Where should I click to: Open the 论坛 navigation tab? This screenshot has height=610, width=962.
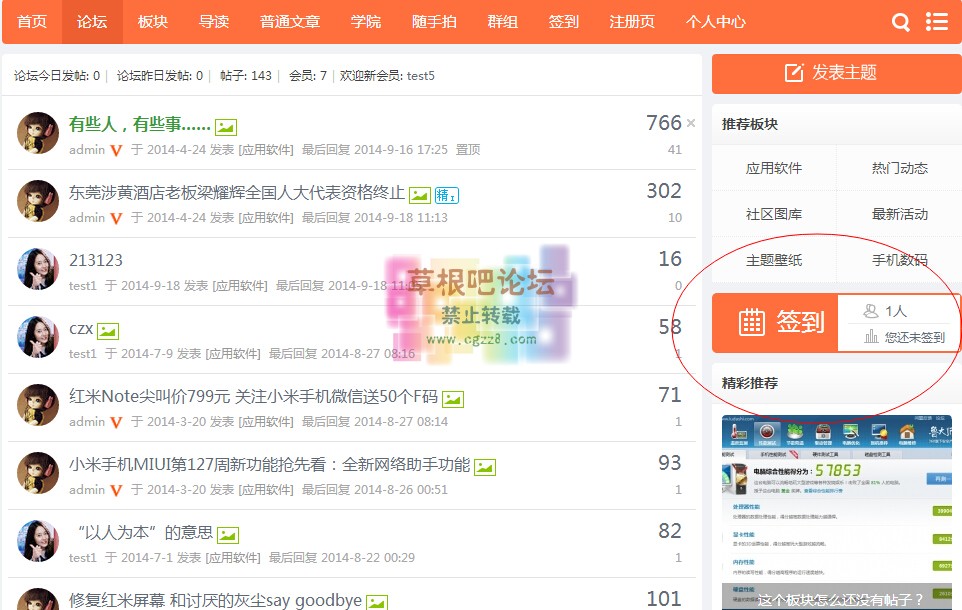click(92, 22)
